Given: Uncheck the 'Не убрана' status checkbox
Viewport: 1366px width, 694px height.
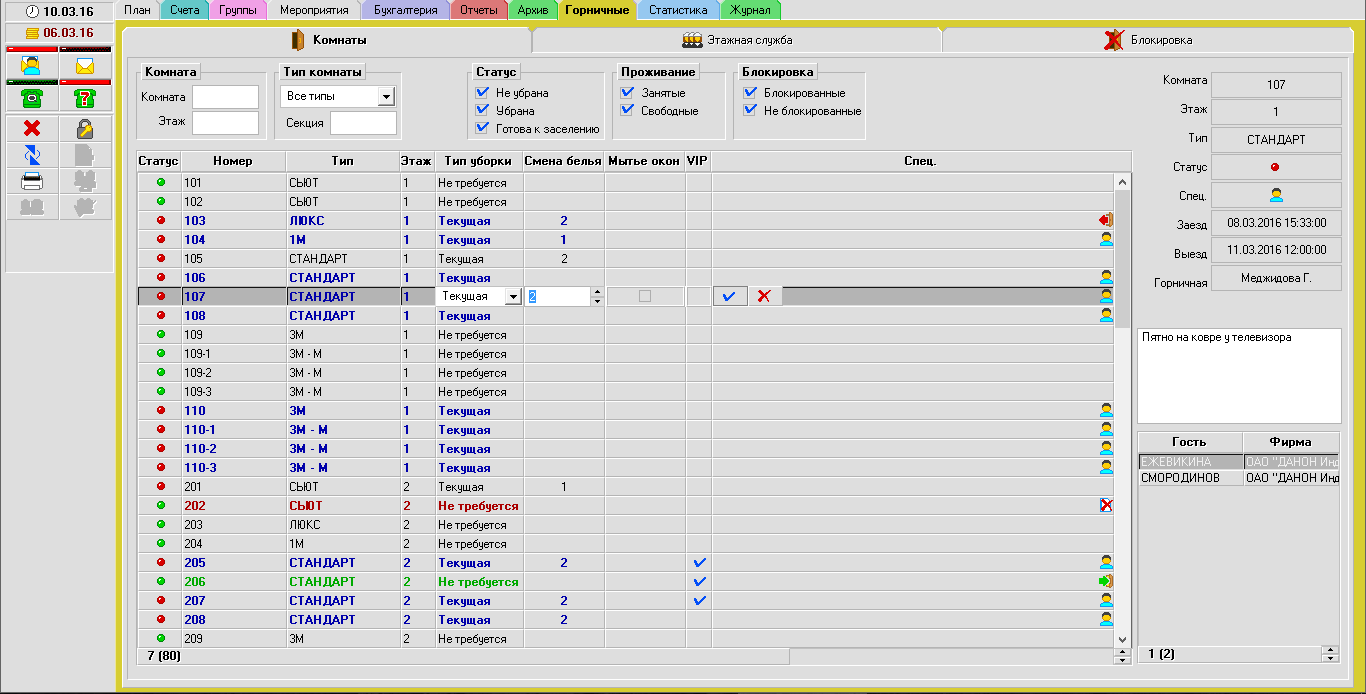Looking at the screenshot, I should click(482, 93).
